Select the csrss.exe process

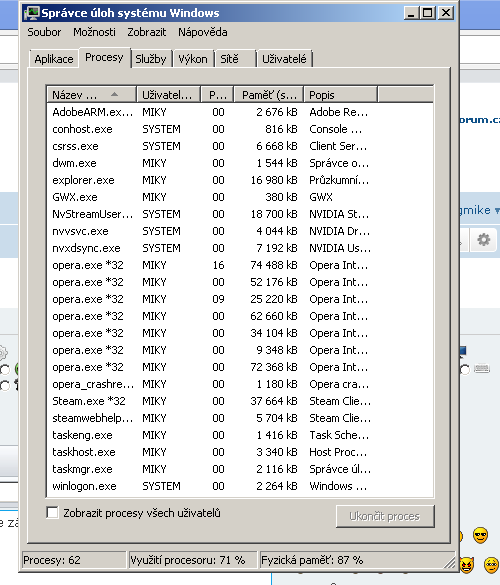pos(240,146)
